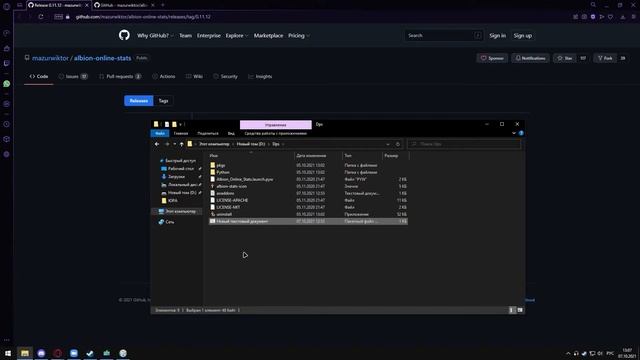This screenshot has height=360, width=640.
Task: Click the Notifications button
Action: click(x=530, y=58)
